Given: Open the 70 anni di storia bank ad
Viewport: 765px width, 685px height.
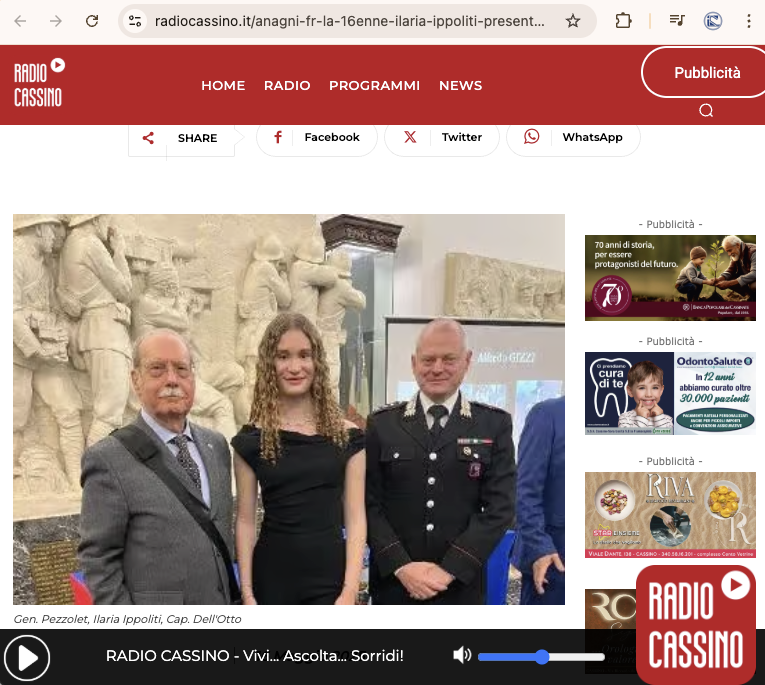Looking at the screenshot, I should pyautogui.click(x=670, y=278).
